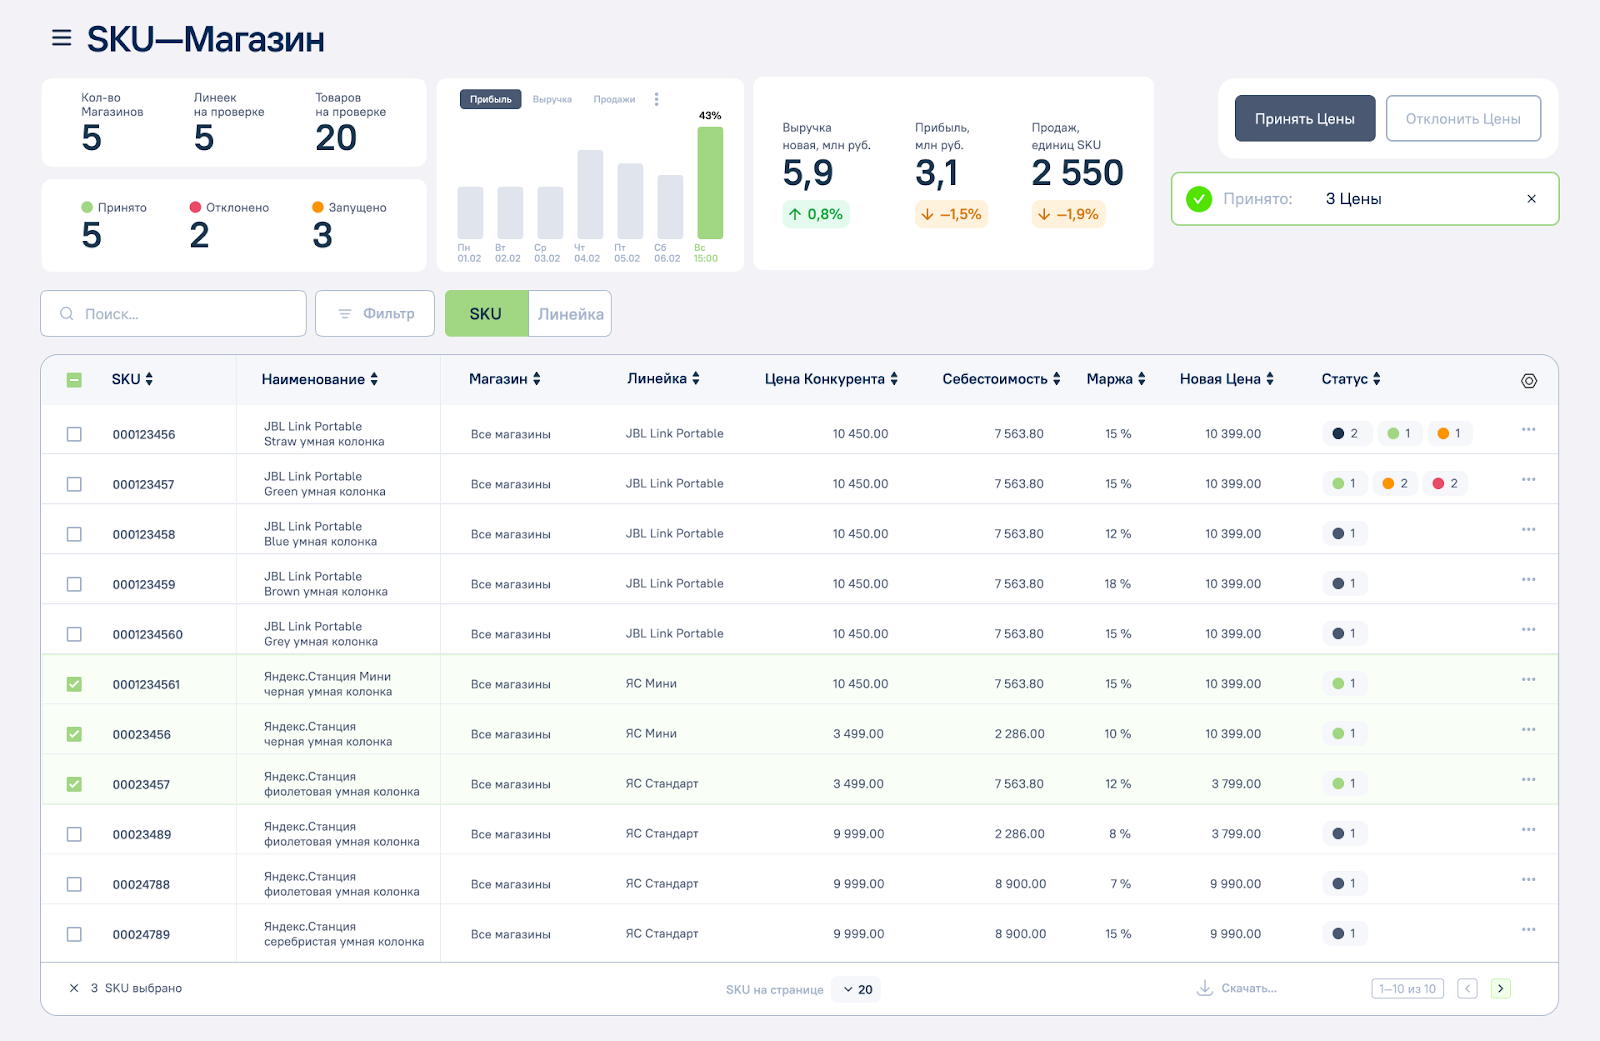Click the Thursday 04.02 chart bar
Viewport: 1600px width, 1041px height.
590,194
